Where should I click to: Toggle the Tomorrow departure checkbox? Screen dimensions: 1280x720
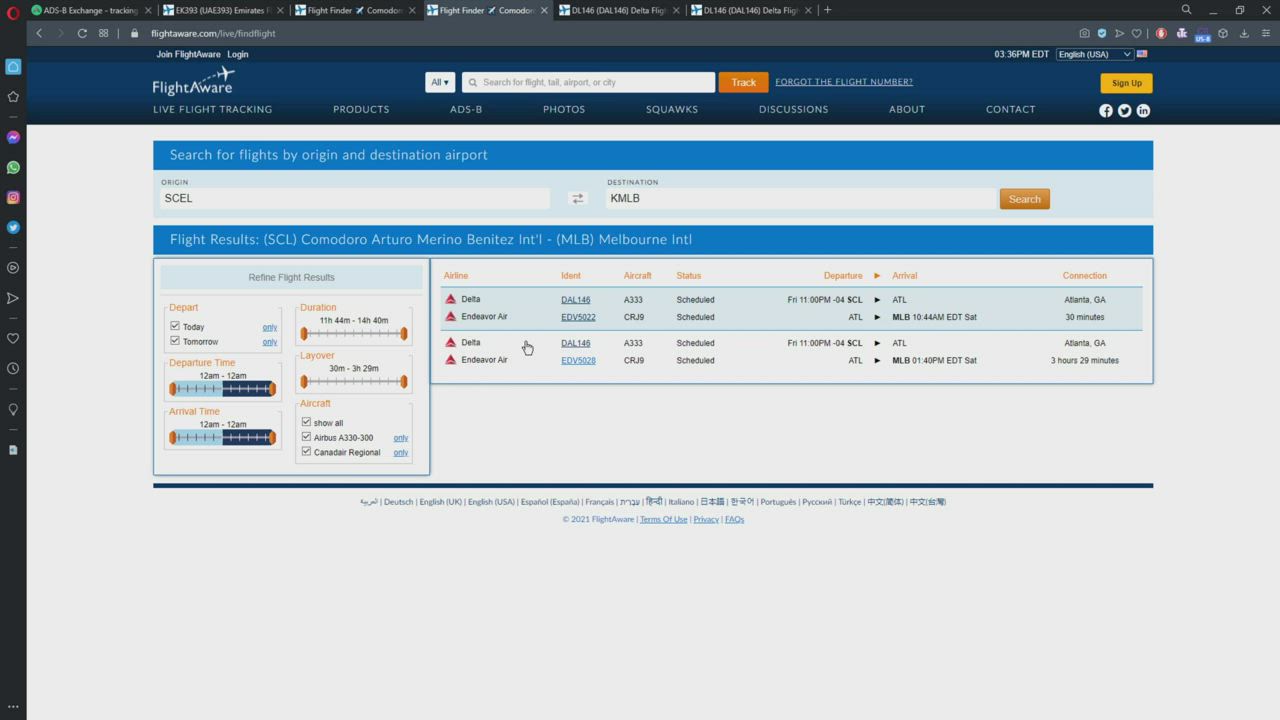175,341
